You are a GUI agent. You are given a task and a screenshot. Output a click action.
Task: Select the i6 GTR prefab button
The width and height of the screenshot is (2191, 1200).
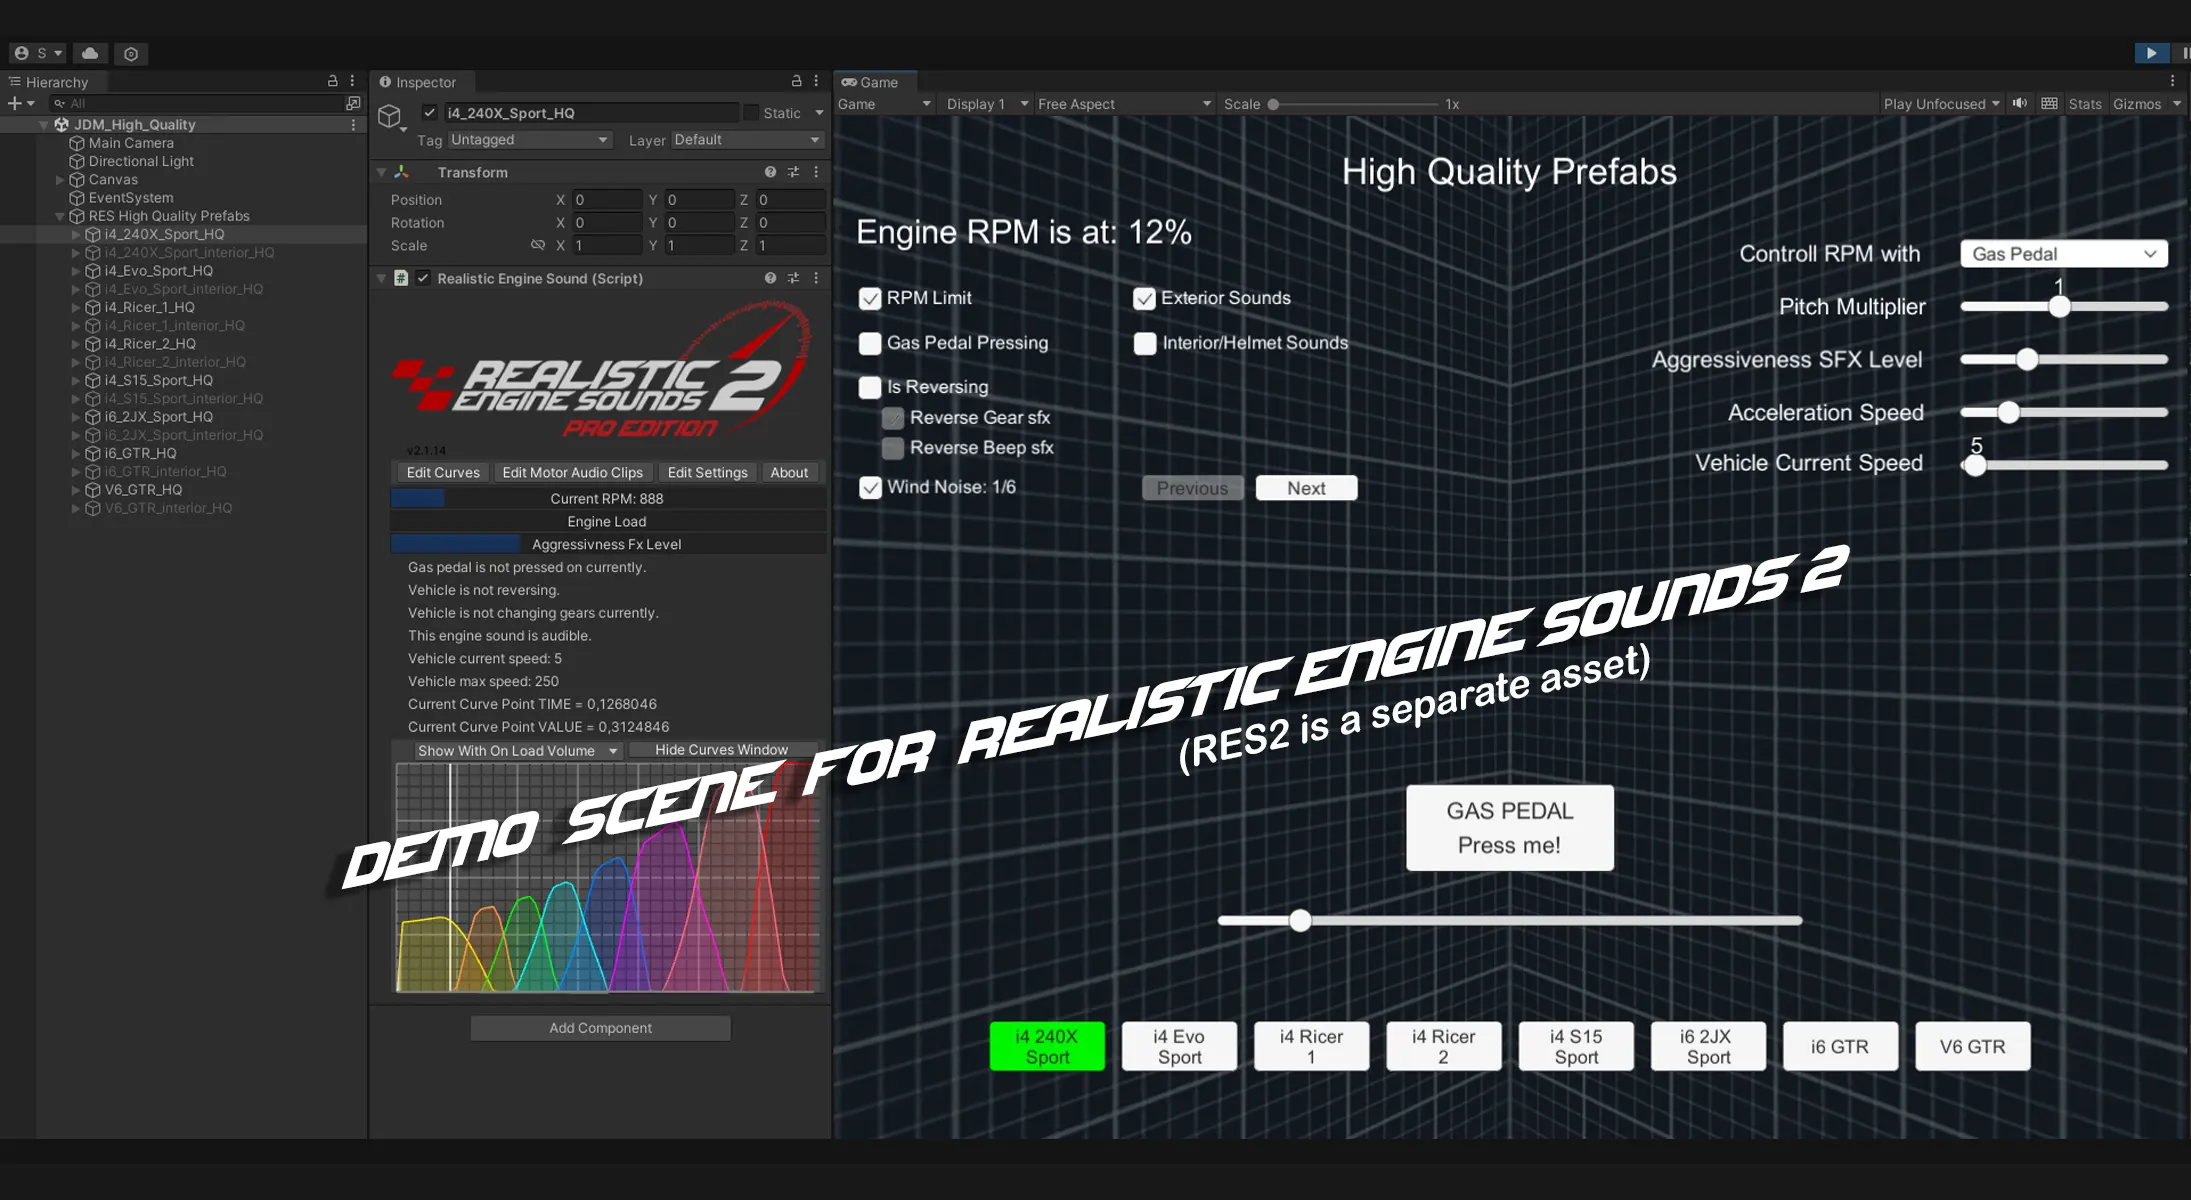[1839, 1046]
